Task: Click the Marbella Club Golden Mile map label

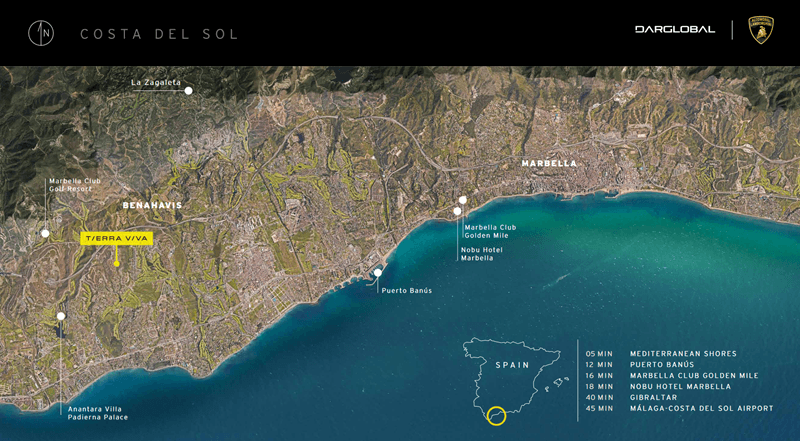Action: [490, 231]
